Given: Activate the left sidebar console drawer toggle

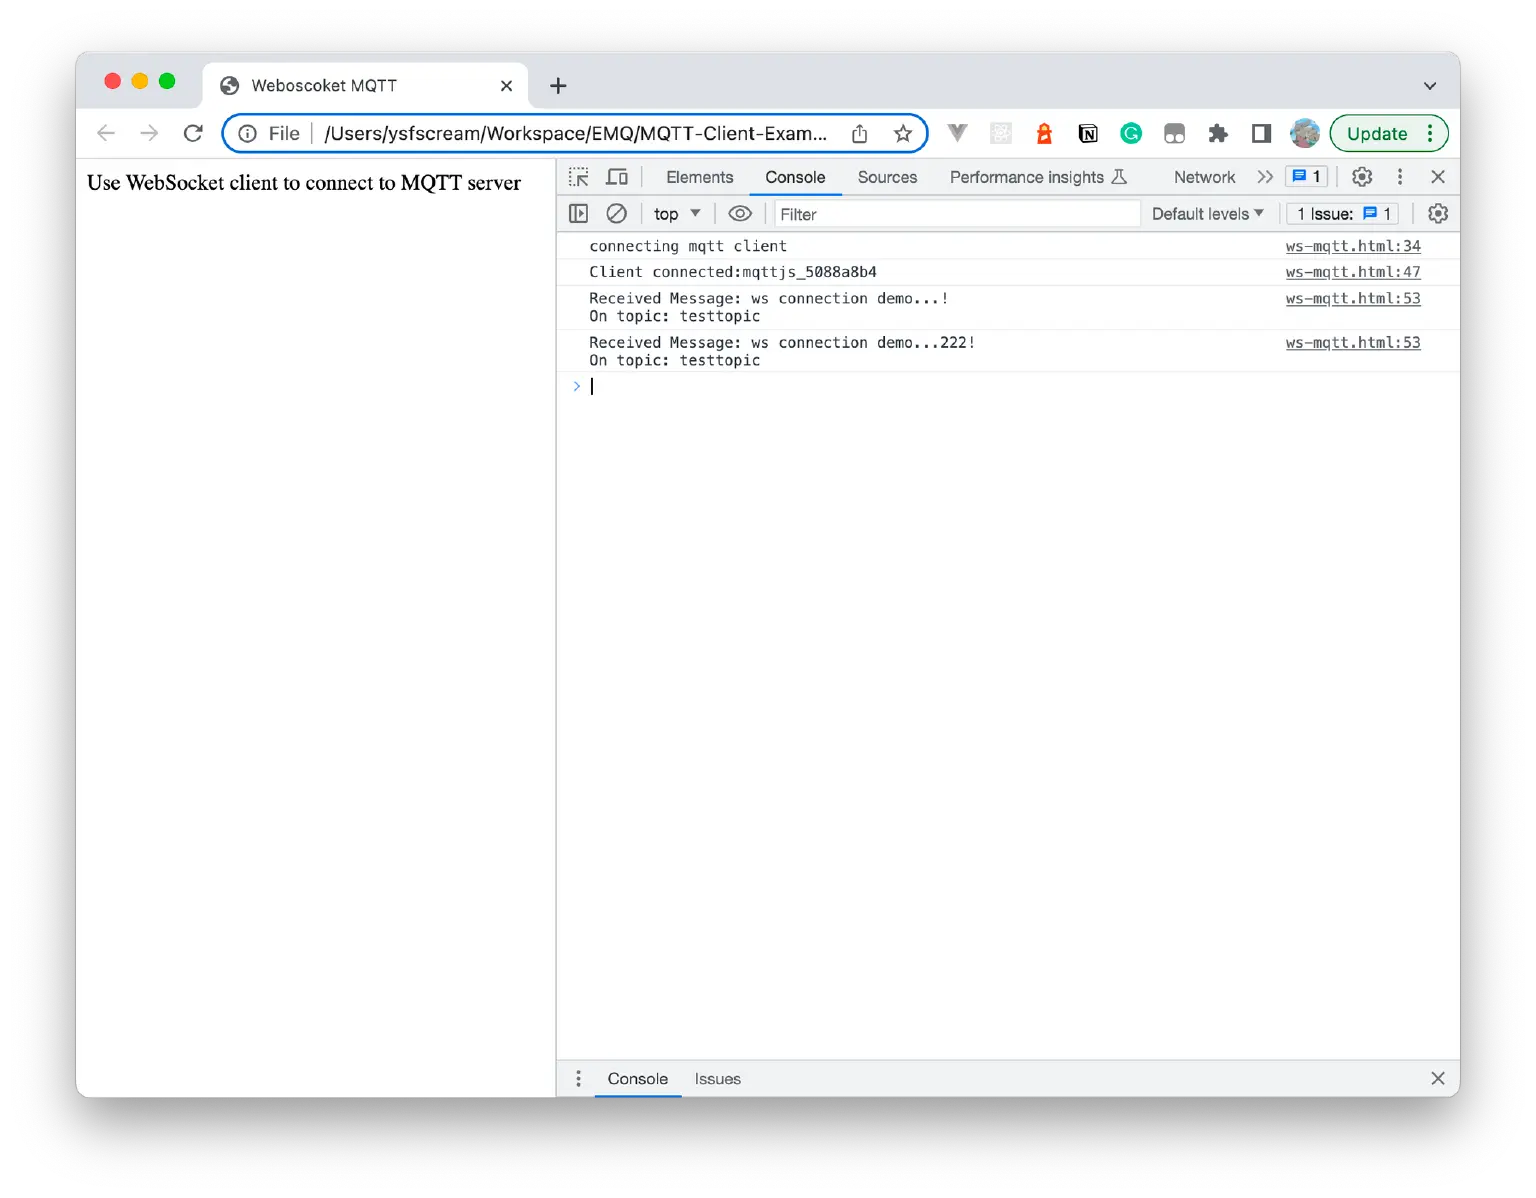Looking at the screenshot, I should tap(578, 213).
